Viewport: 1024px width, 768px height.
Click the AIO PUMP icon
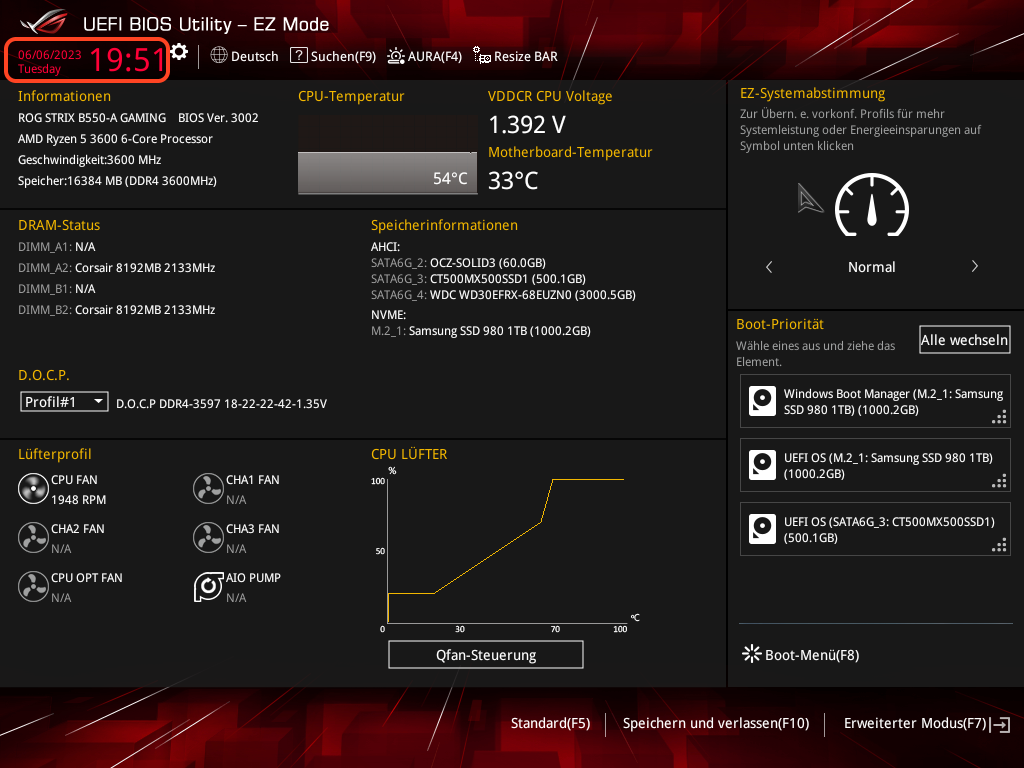(x=208, y=586)
